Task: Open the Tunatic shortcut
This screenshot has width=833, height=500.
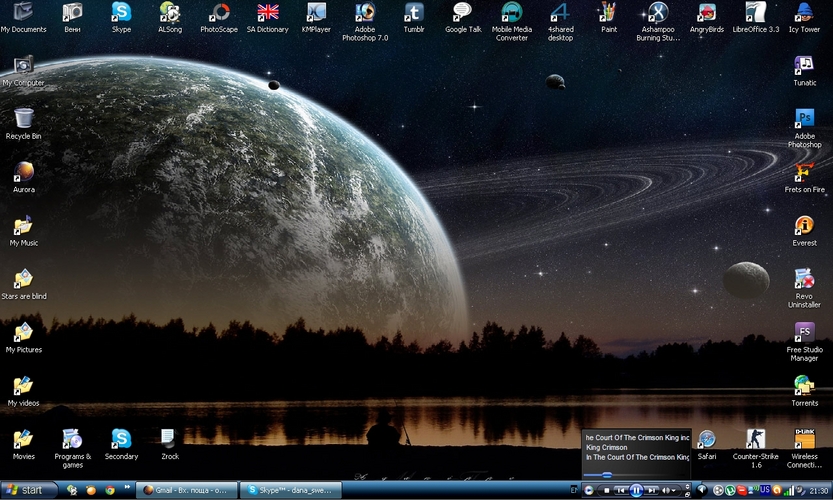Action: tap(804, 71)
